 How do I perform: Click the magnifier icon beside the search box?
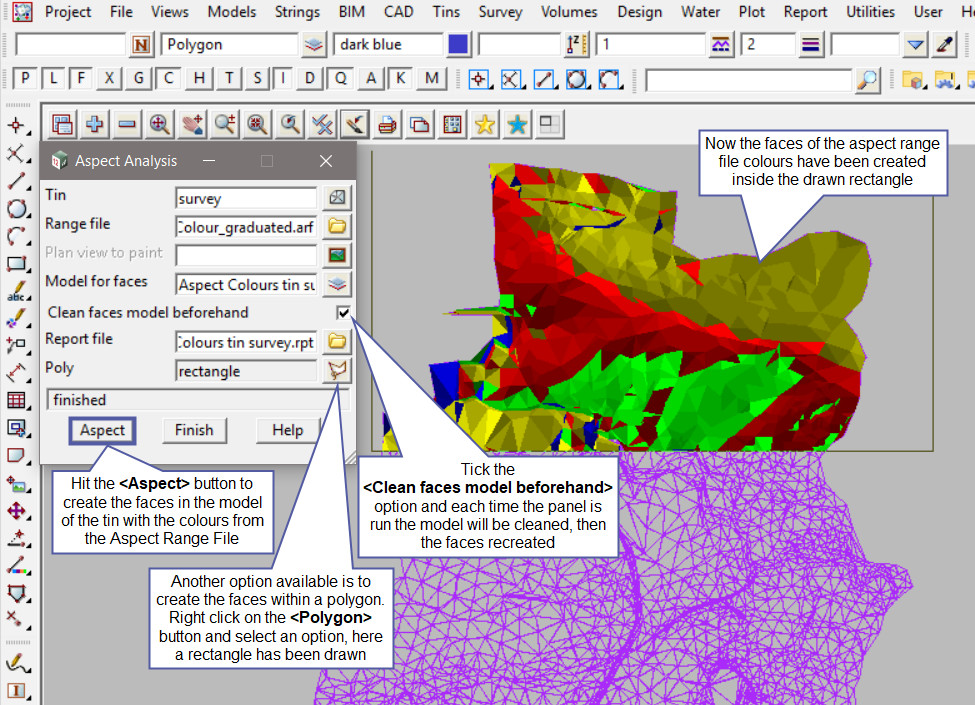coord(869,79)
